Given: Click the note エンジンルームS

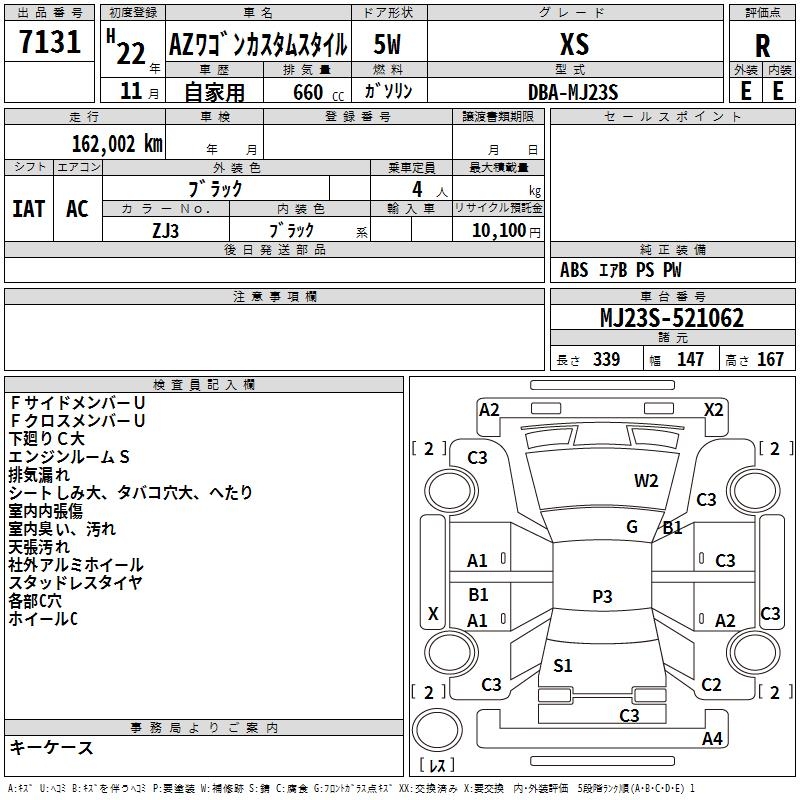Looking at the screenshot, I should (69, 456).
